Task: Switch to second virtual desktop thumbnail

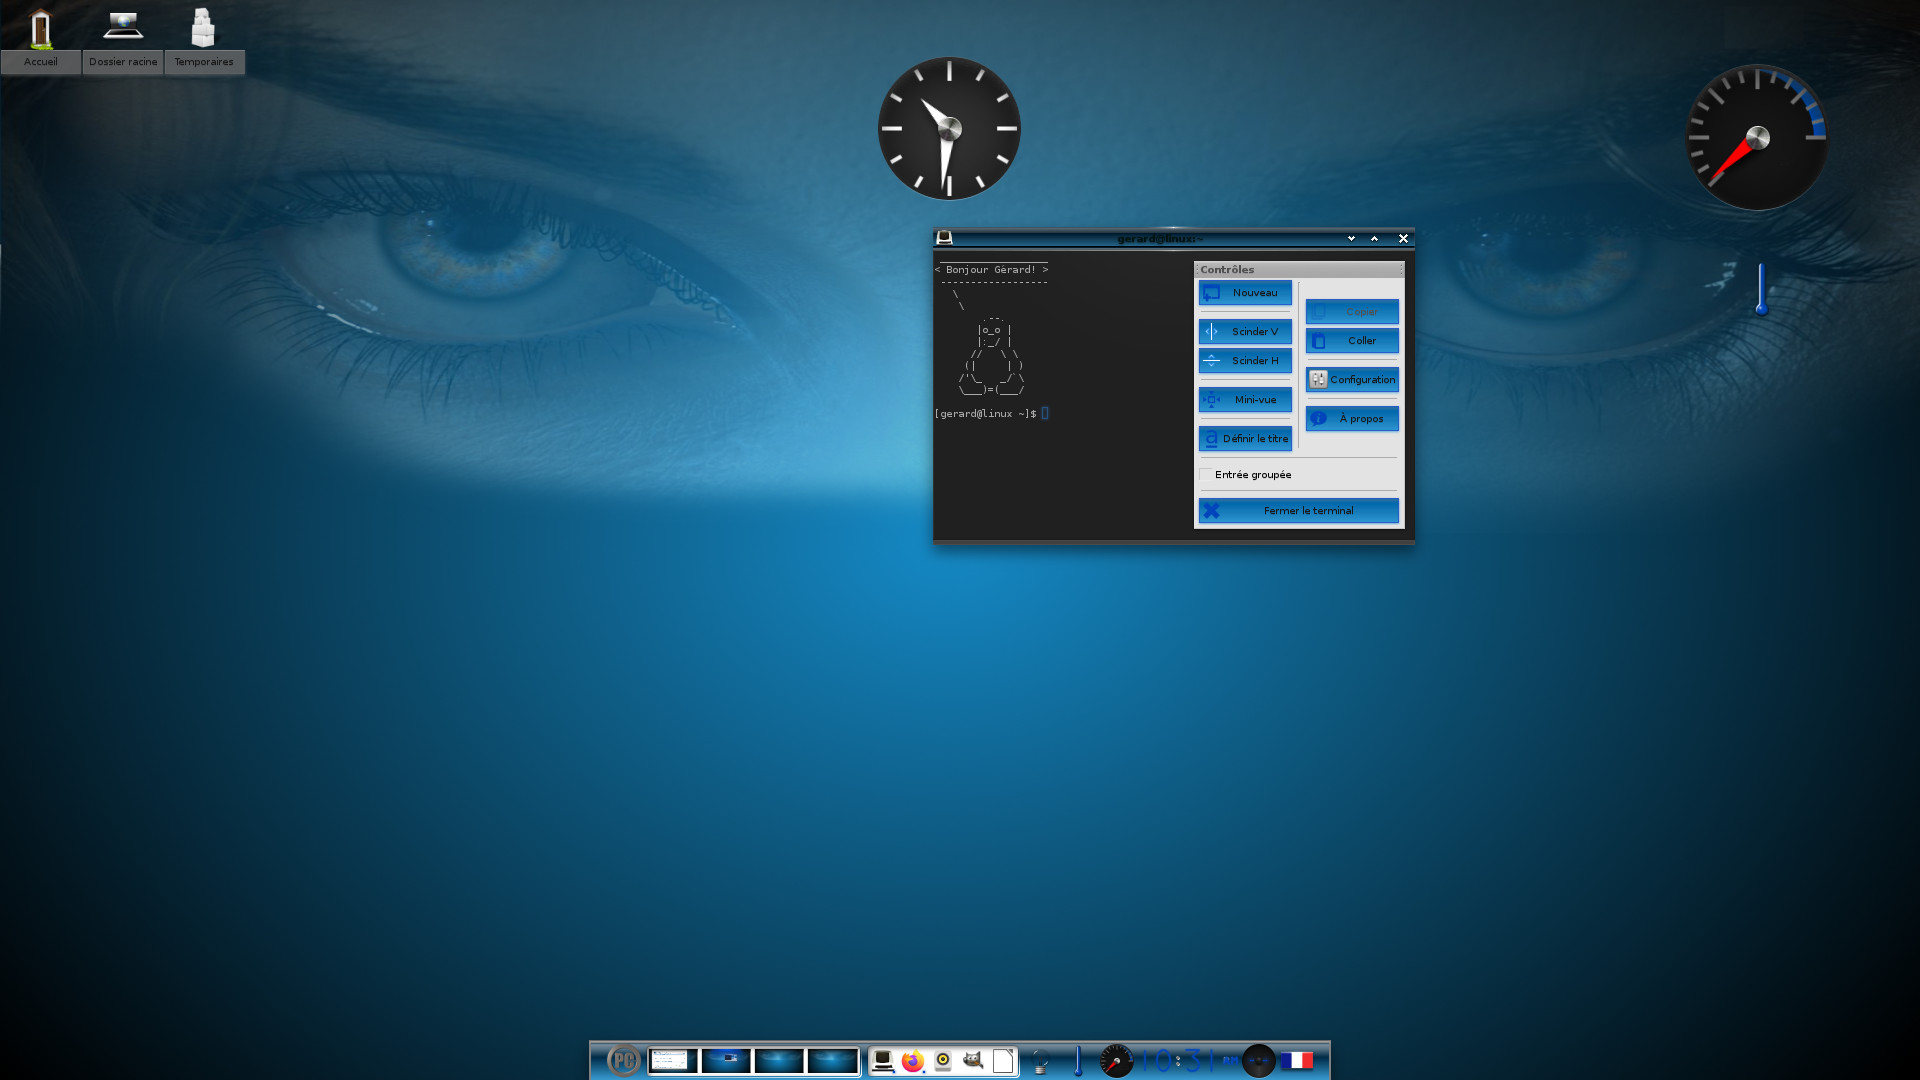Action: pyautogui.click(x=726, y=1060)
